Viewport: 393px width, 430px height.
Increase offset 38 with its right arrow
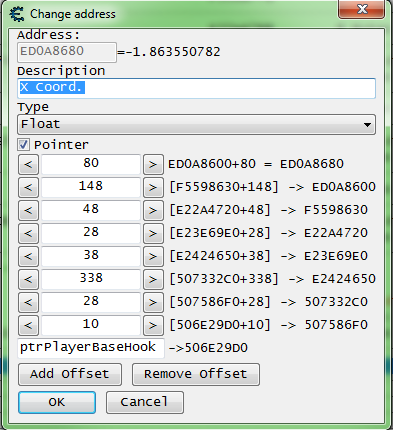point(153,256)
